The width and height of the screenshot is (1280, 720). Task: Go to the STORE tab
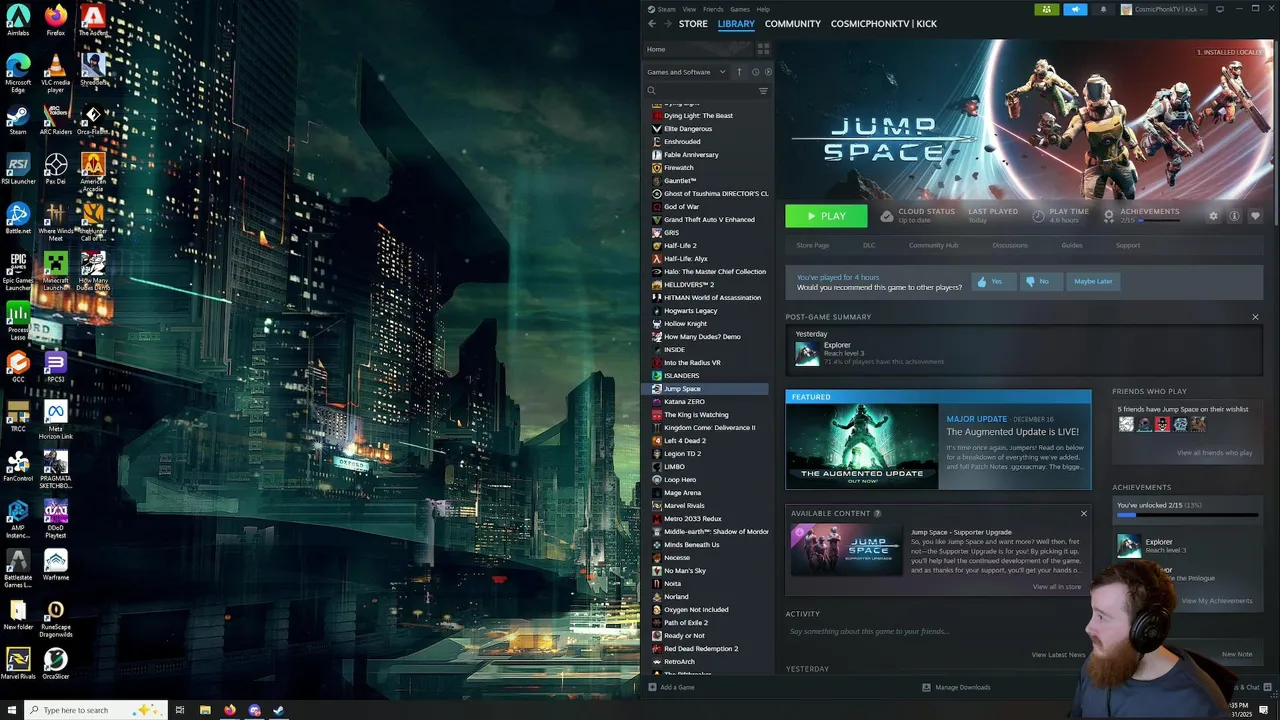tap(693, 23)
